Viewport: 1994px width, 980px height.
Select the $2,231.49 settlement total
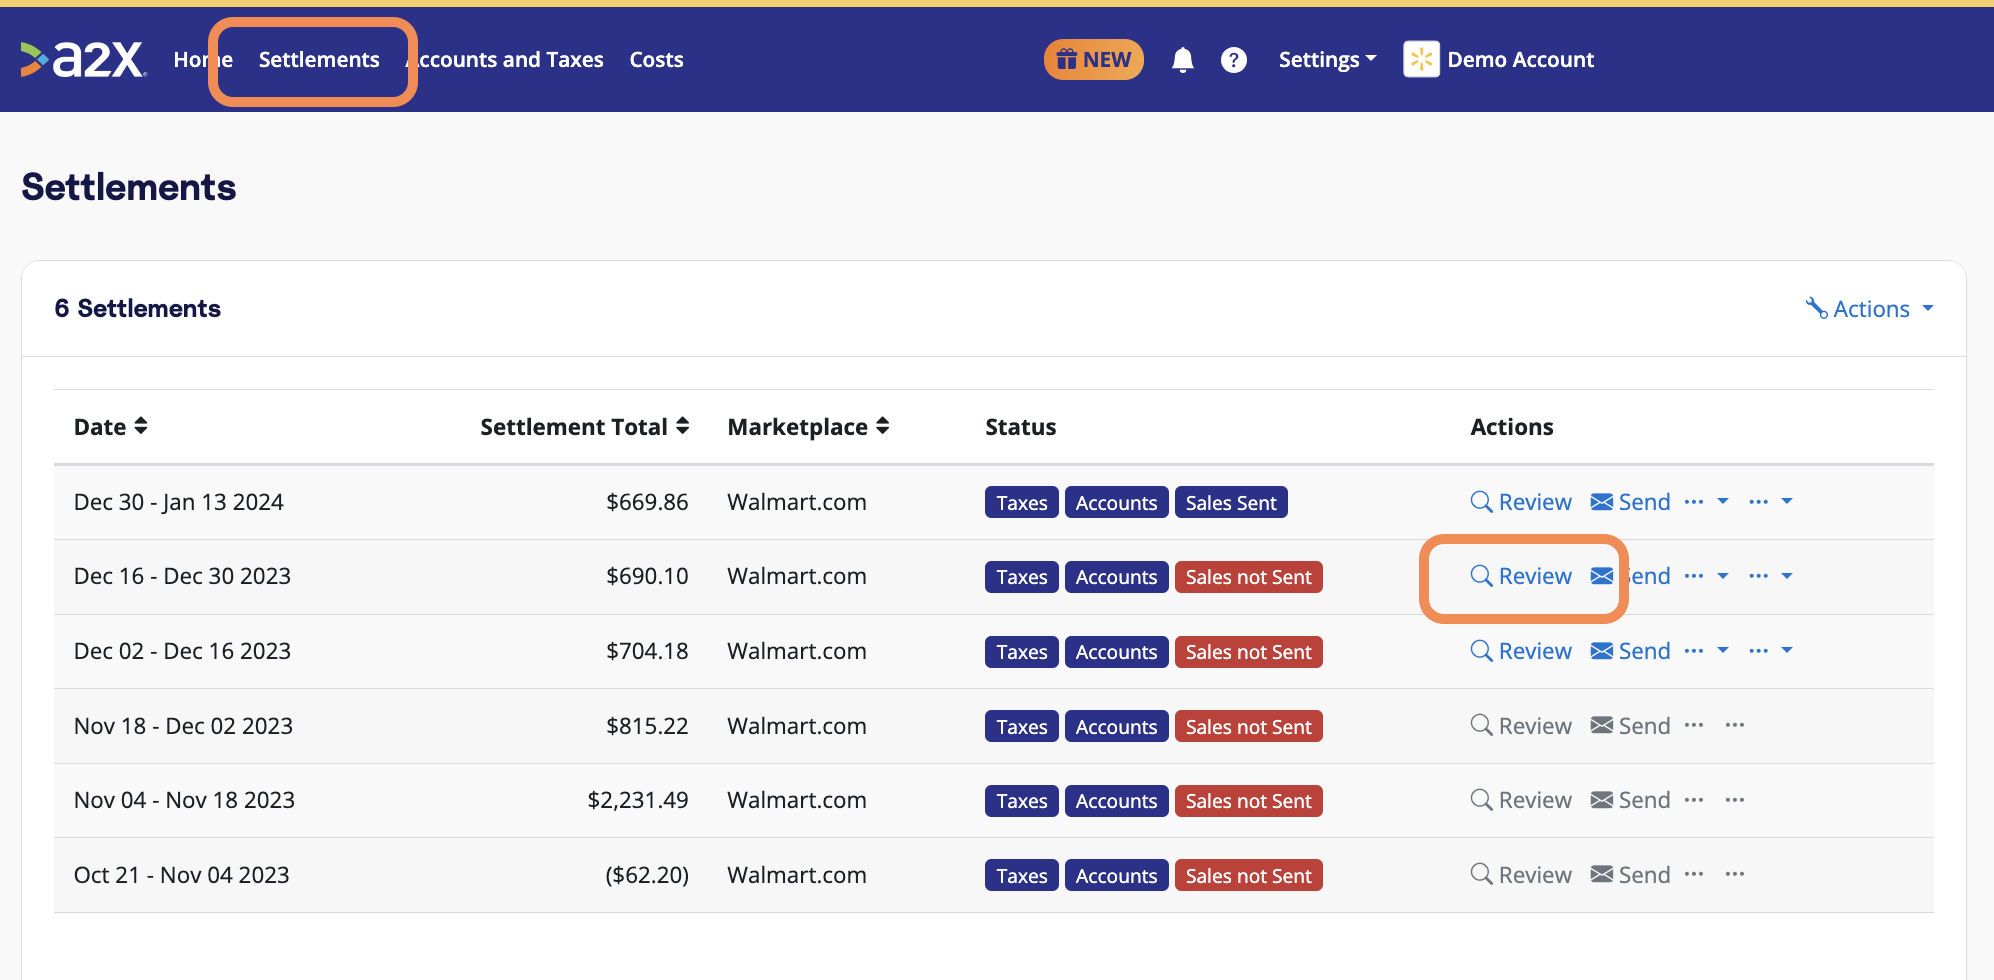pyautogui.click(x=638, y=800)
